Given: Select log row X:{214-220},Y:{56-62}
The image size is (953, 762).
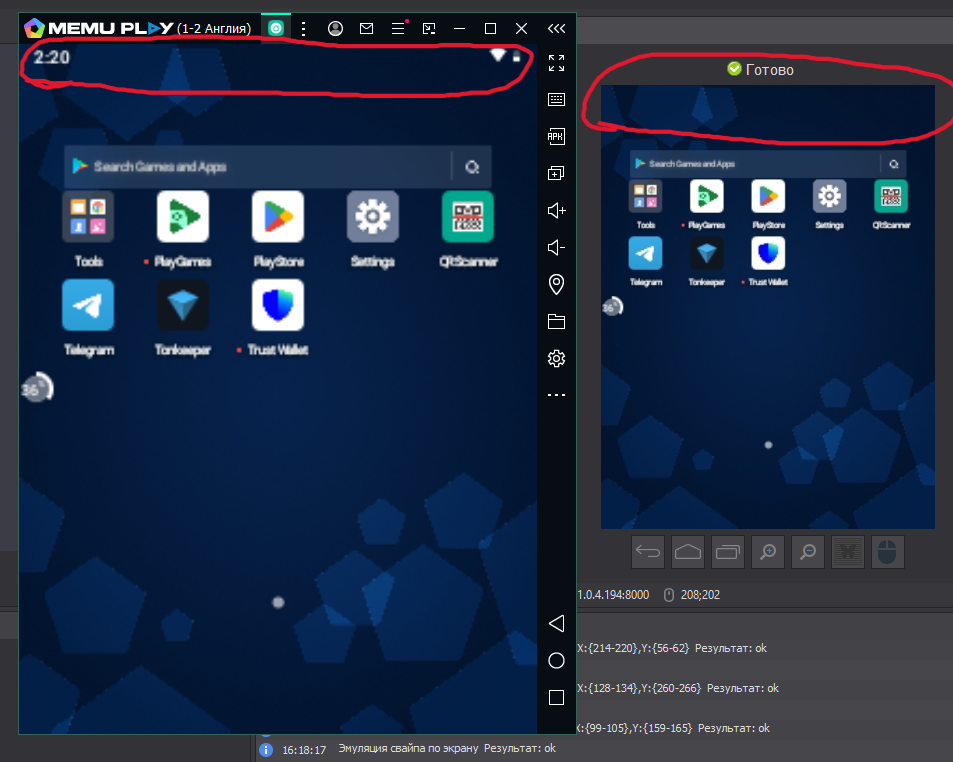Looking at the screenshot, I should tap(672, 648).
